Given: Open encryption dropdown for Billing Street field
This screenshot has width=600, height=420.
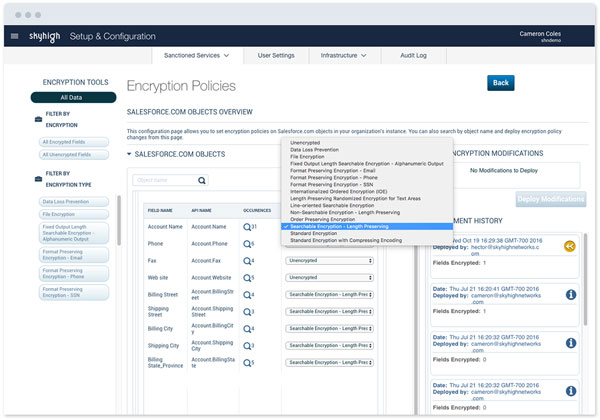Looking at the screenshot, I should pyautogui.click(x=329, y=295).
